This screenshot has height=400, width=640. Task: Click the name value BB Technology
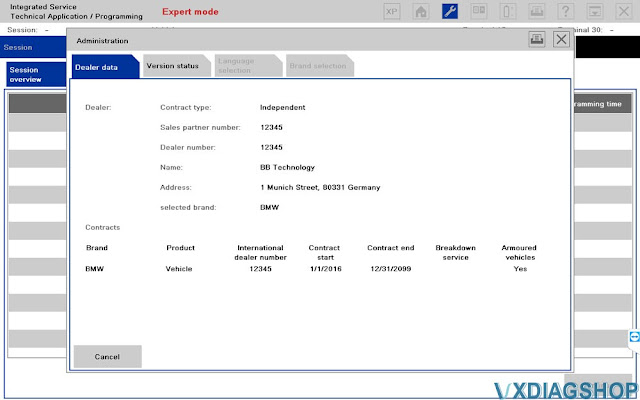pos(287,167)
